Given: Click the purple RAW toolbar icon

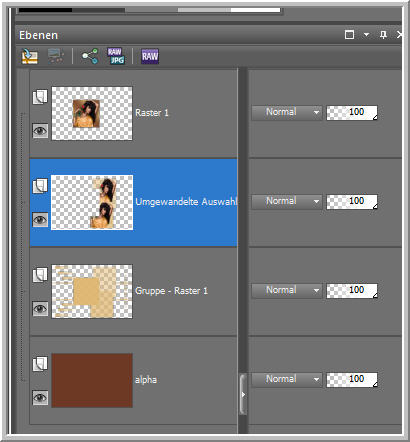Looking at the screenshot, I should click(x=150, y=56).
